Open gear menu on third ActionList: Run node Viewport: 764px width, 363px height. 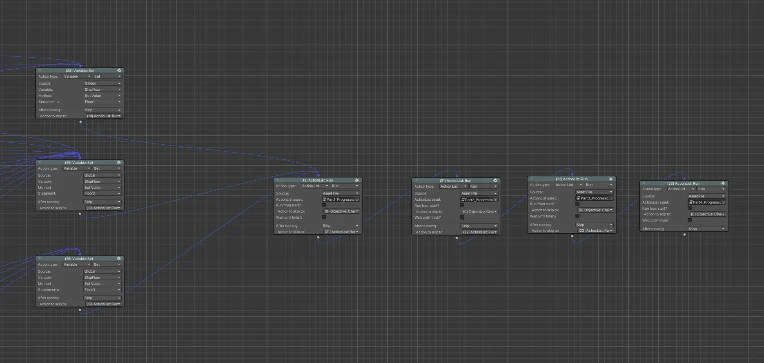(x=611, y=179)
